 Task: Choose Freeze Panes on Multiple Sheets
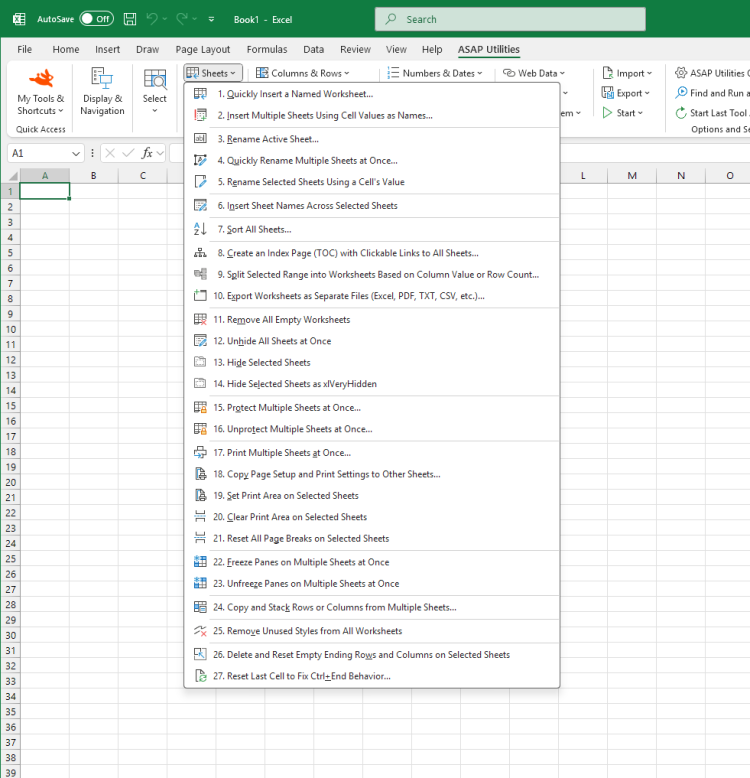[300, 562]
